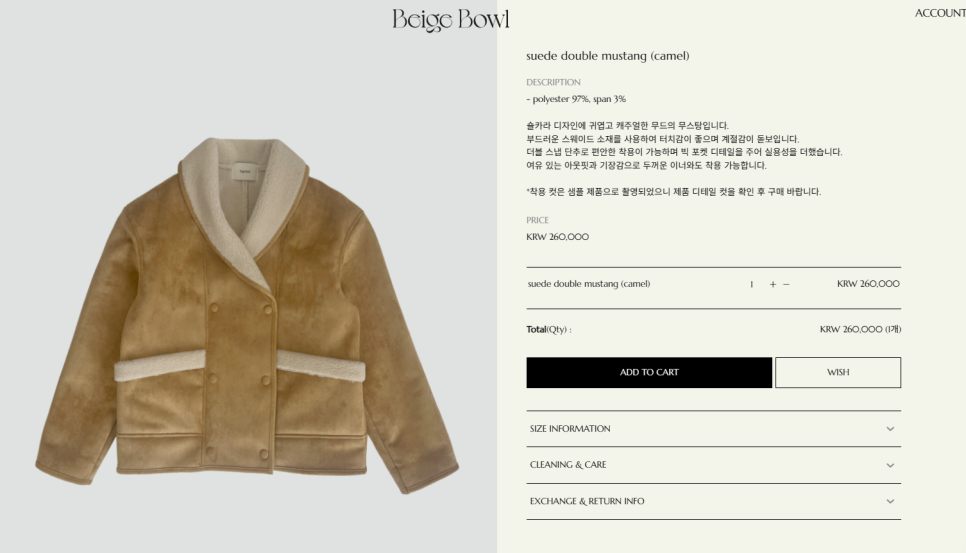Open the ACCOUNT menu
966x553 pixels.
(x=940, y=13)
